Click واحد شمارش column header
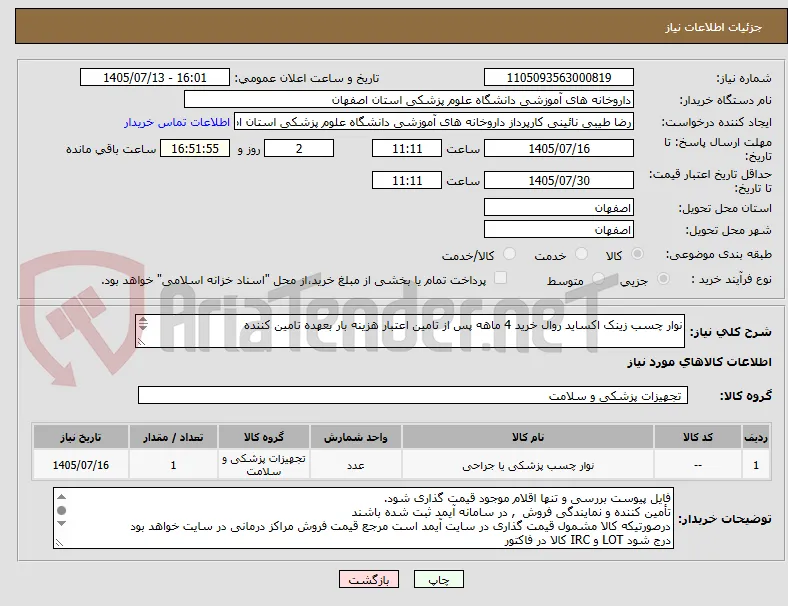788x606 pixels. pos(355,437)
